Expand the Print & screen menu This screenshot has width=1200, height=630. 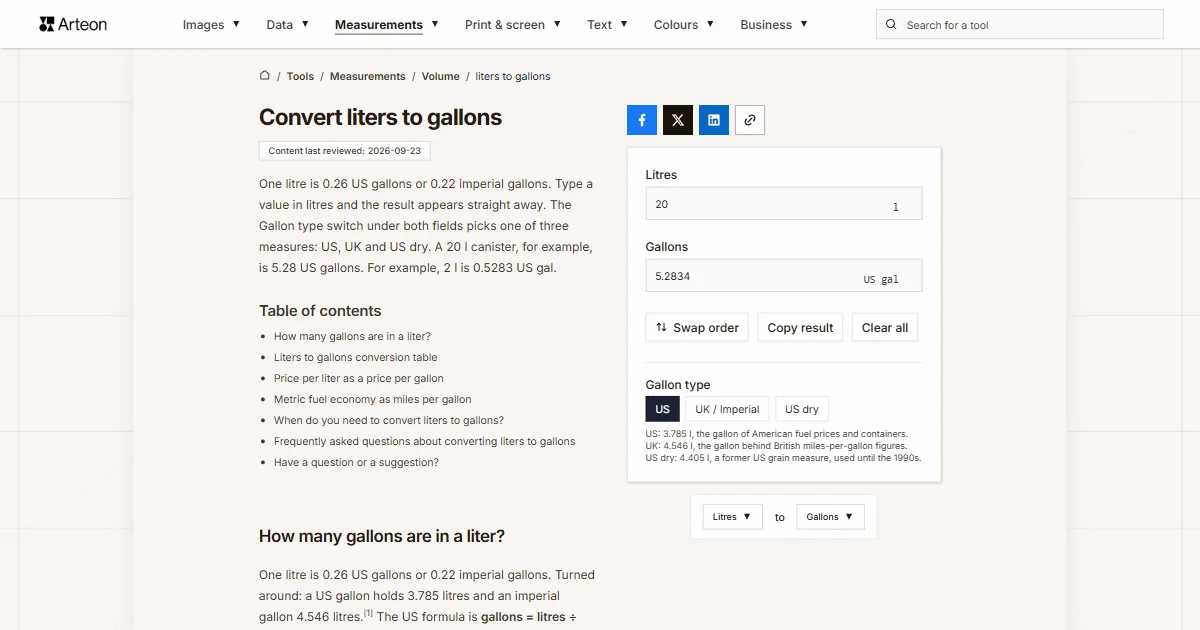[513, 25]
